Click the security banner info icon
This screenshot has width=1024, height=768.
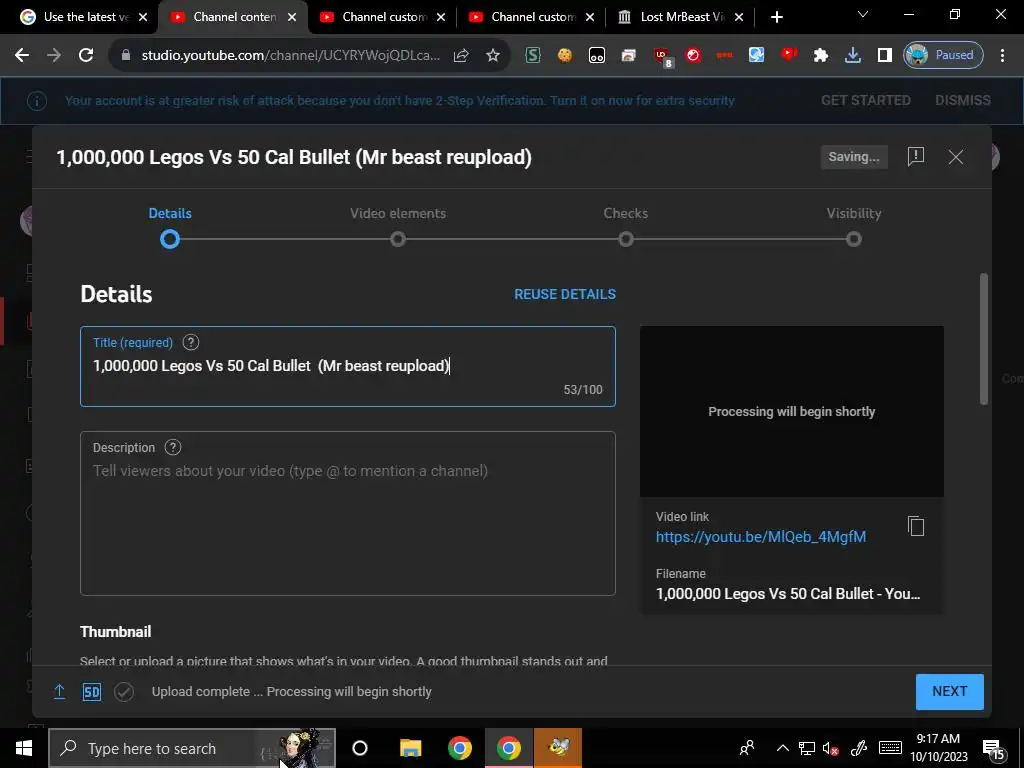[37, 101]
